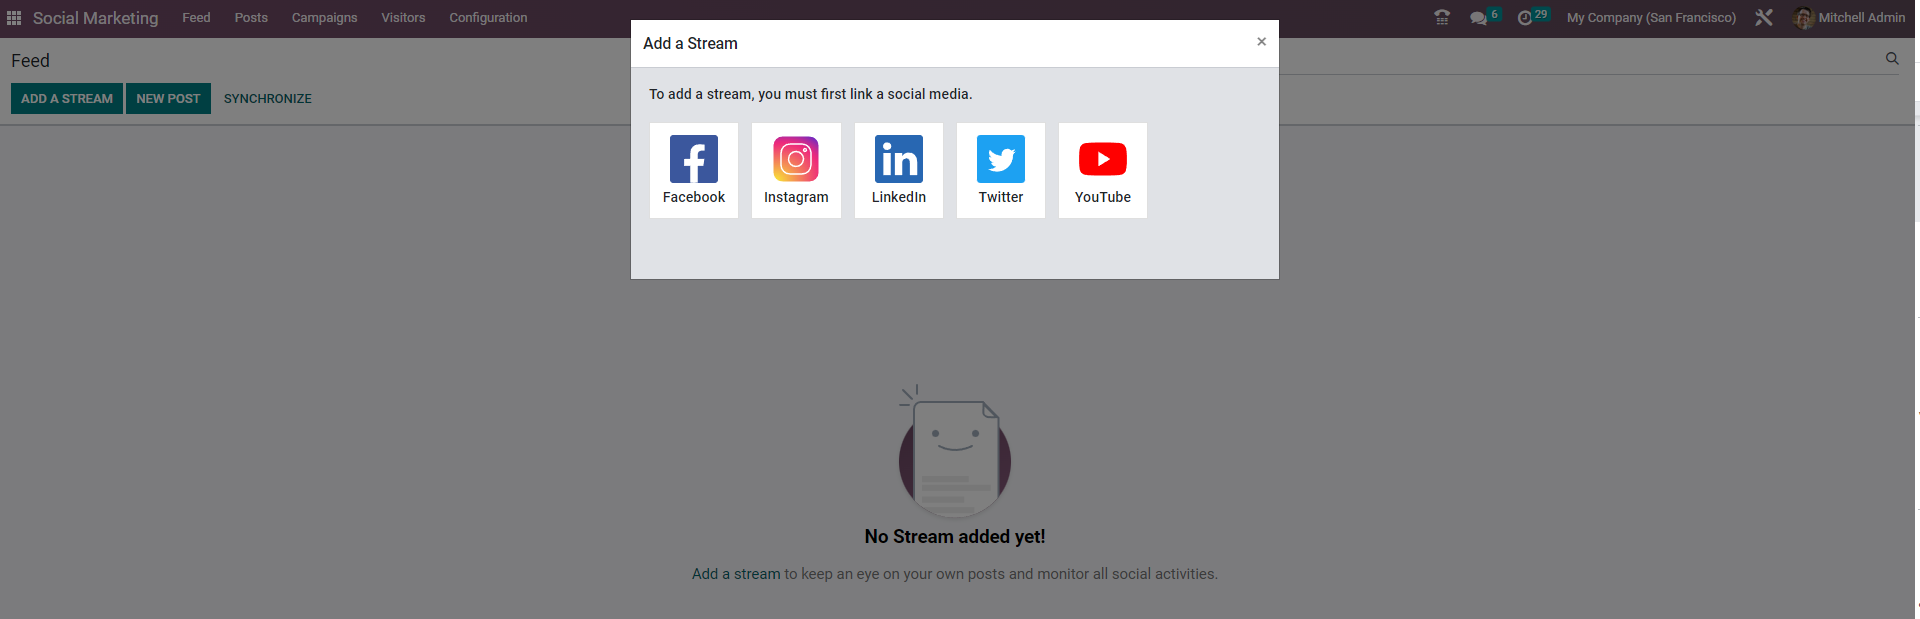1920x619 pixels.
Task: Click the 'Add a Stream' dialog title
Action: (690, 43)
